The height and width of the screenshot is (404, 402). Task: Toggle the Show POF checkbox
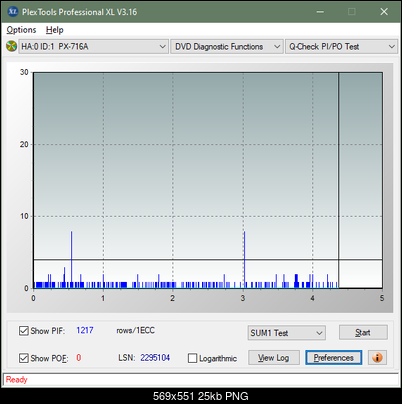tap(24, 358)
